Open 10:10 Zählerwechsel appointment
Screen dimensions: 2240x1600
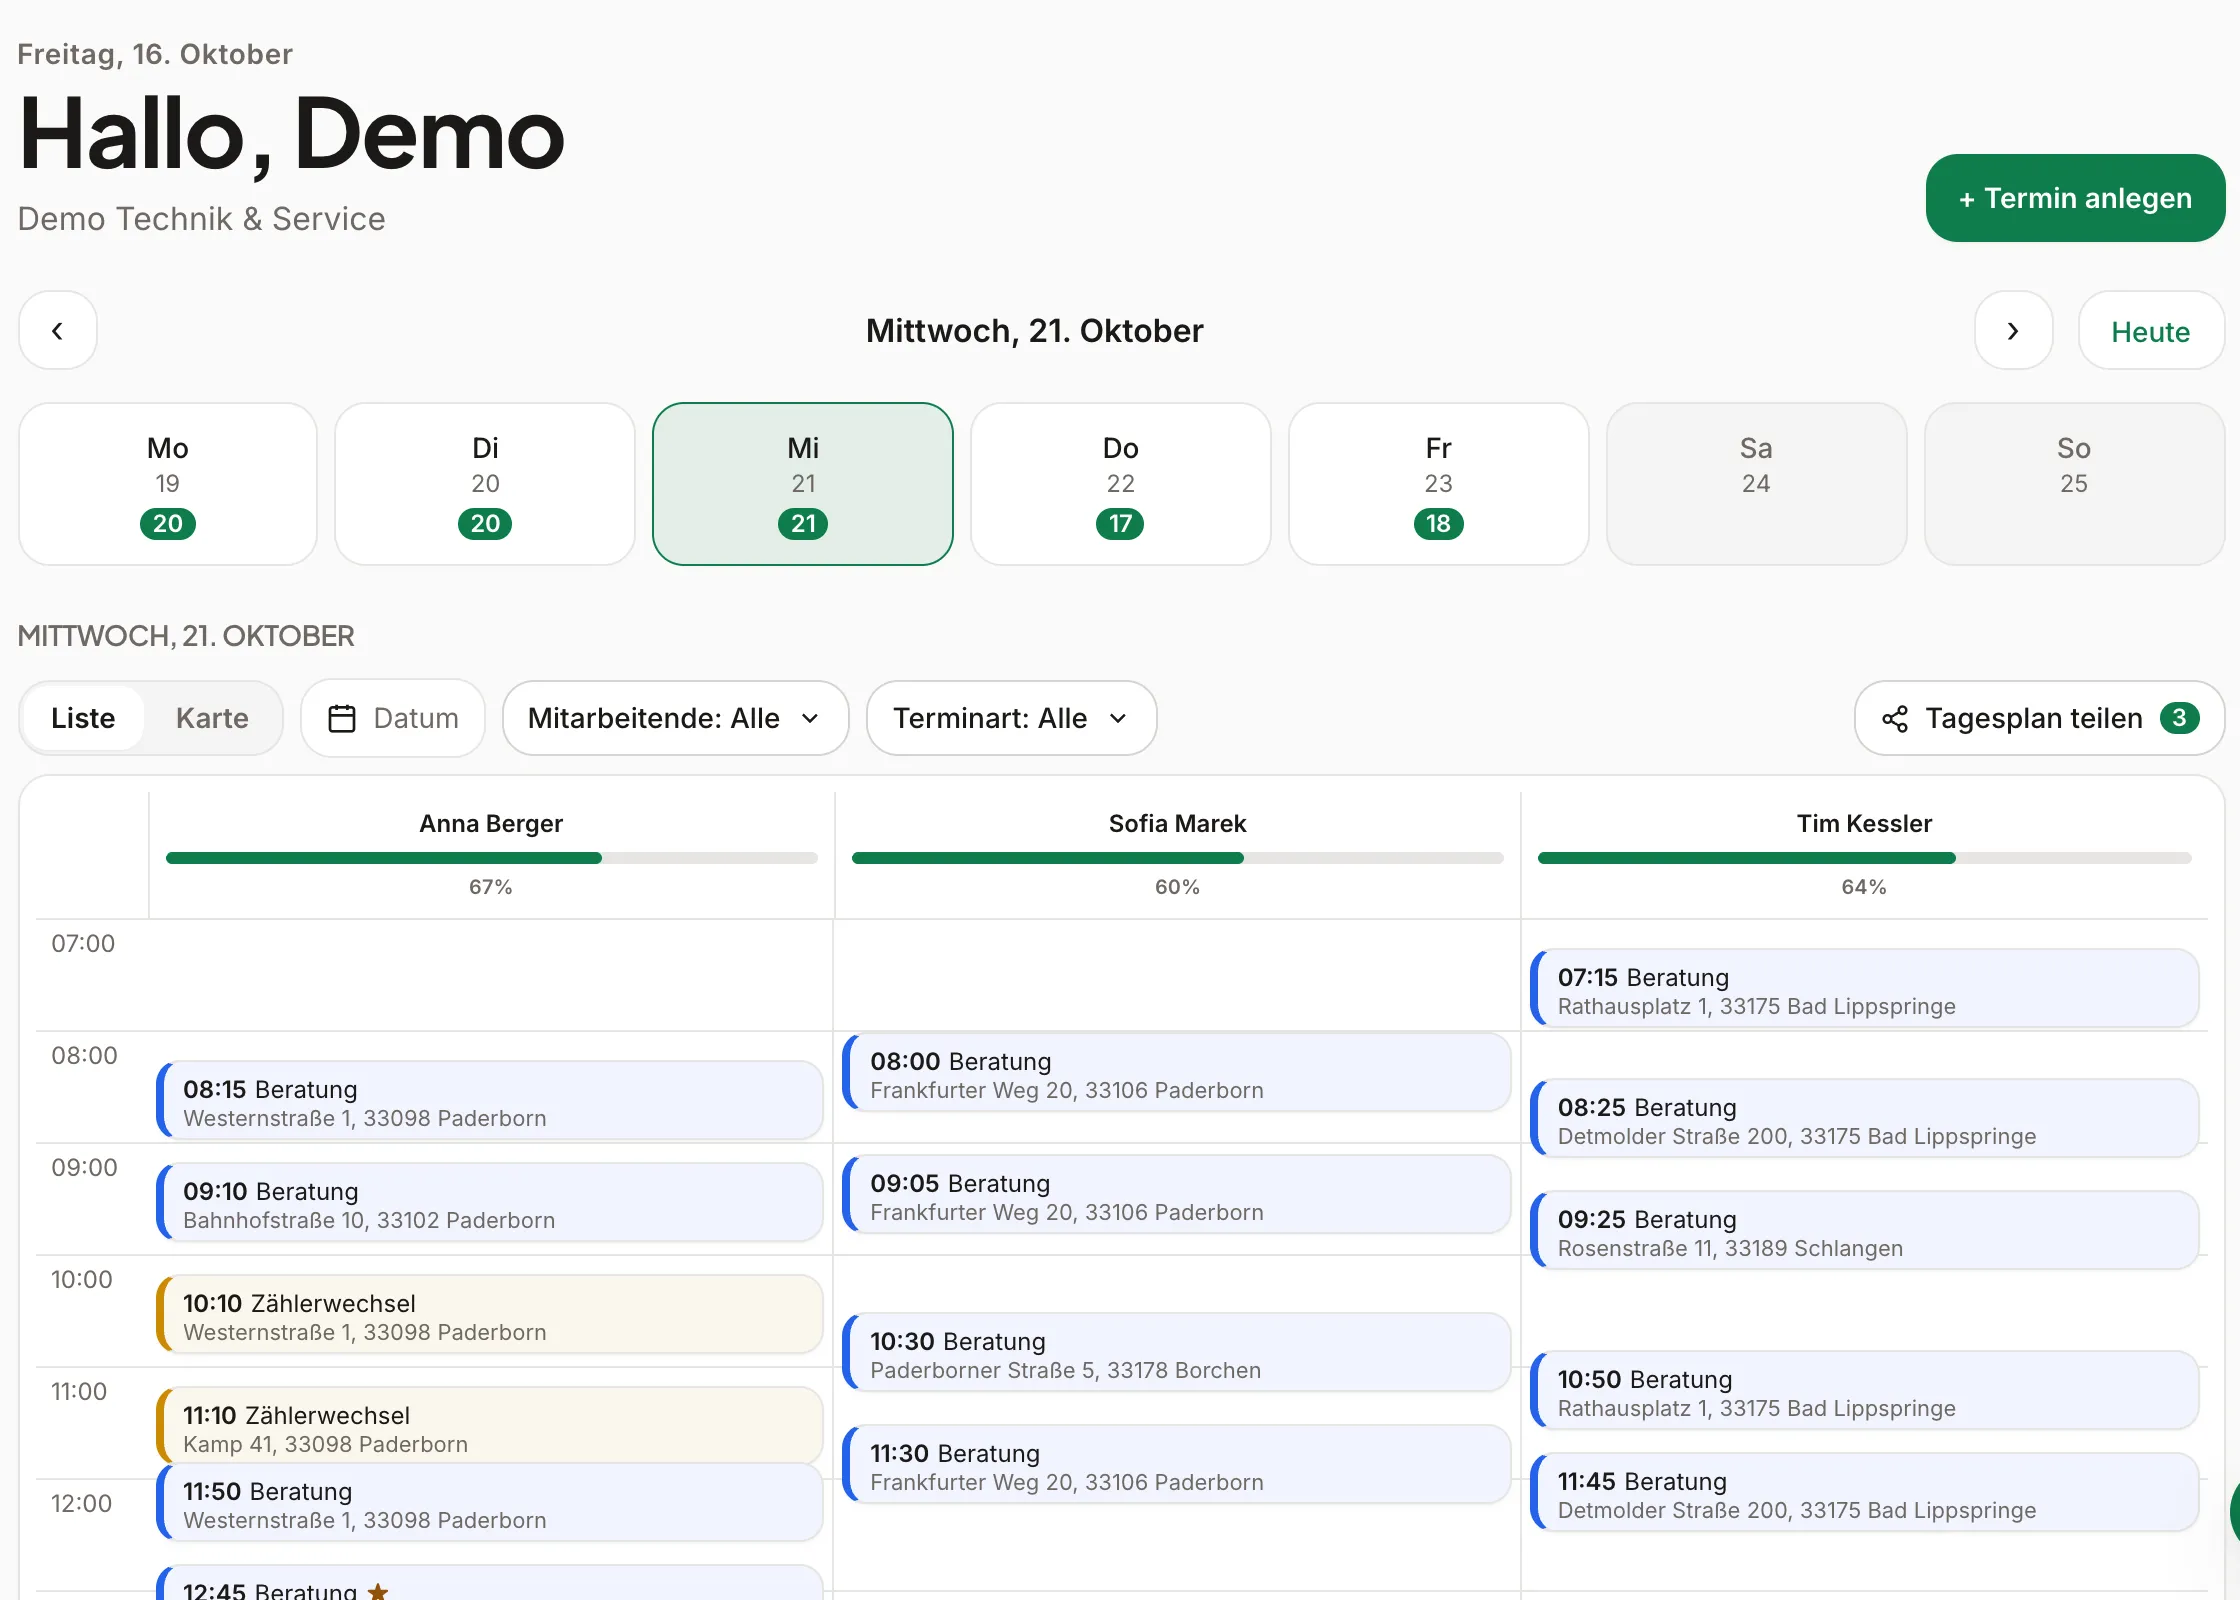click(x=490, y=1315)
